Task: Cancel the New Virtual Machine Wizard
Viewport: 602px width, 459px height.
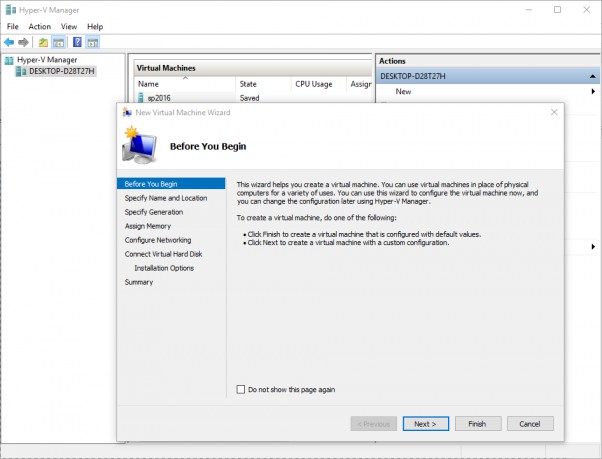Action: [530, 424]
